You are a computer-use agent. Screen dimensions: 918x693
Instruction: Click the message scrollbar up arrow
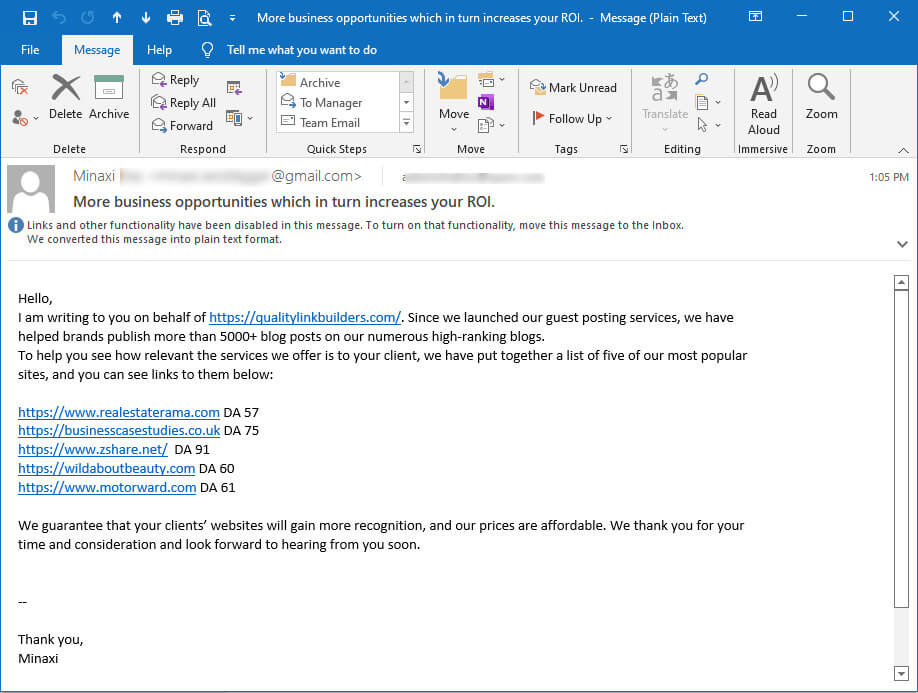[901, 282]
